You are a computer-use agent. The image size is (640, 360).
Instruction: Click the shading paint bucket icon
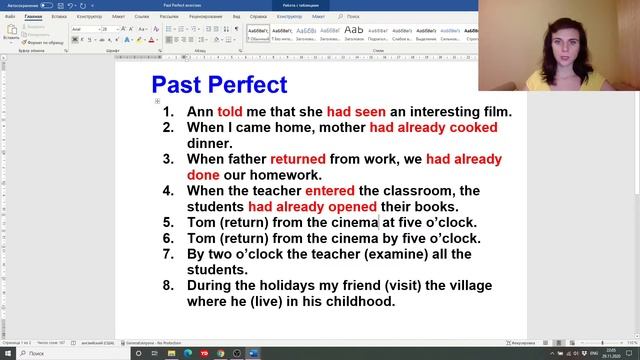coord(216,40)
